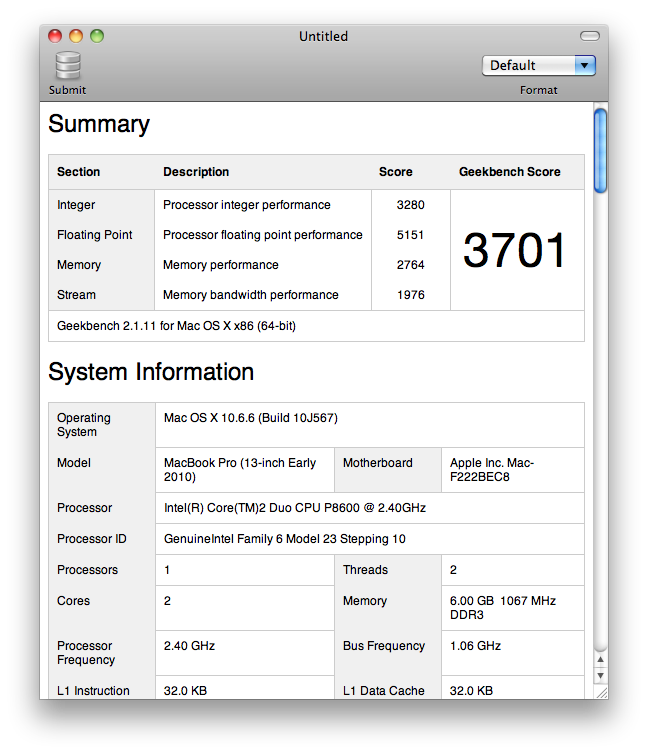Click the scrollbar down arrow

tap(600, 676)
